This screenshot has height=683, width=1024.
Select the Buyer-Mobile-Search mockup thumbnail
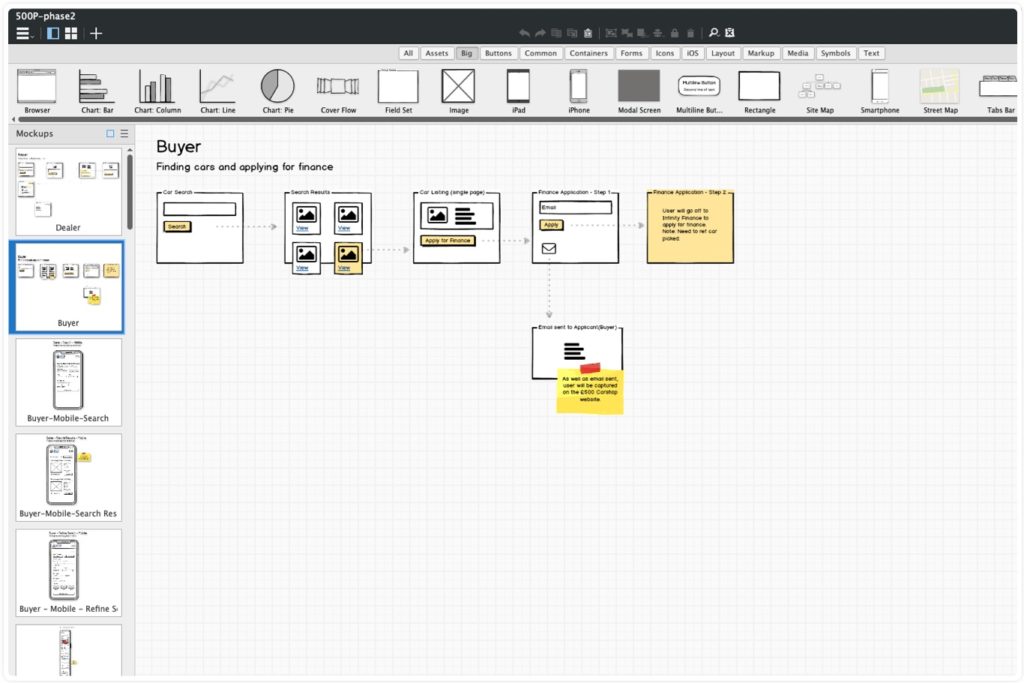67,380
